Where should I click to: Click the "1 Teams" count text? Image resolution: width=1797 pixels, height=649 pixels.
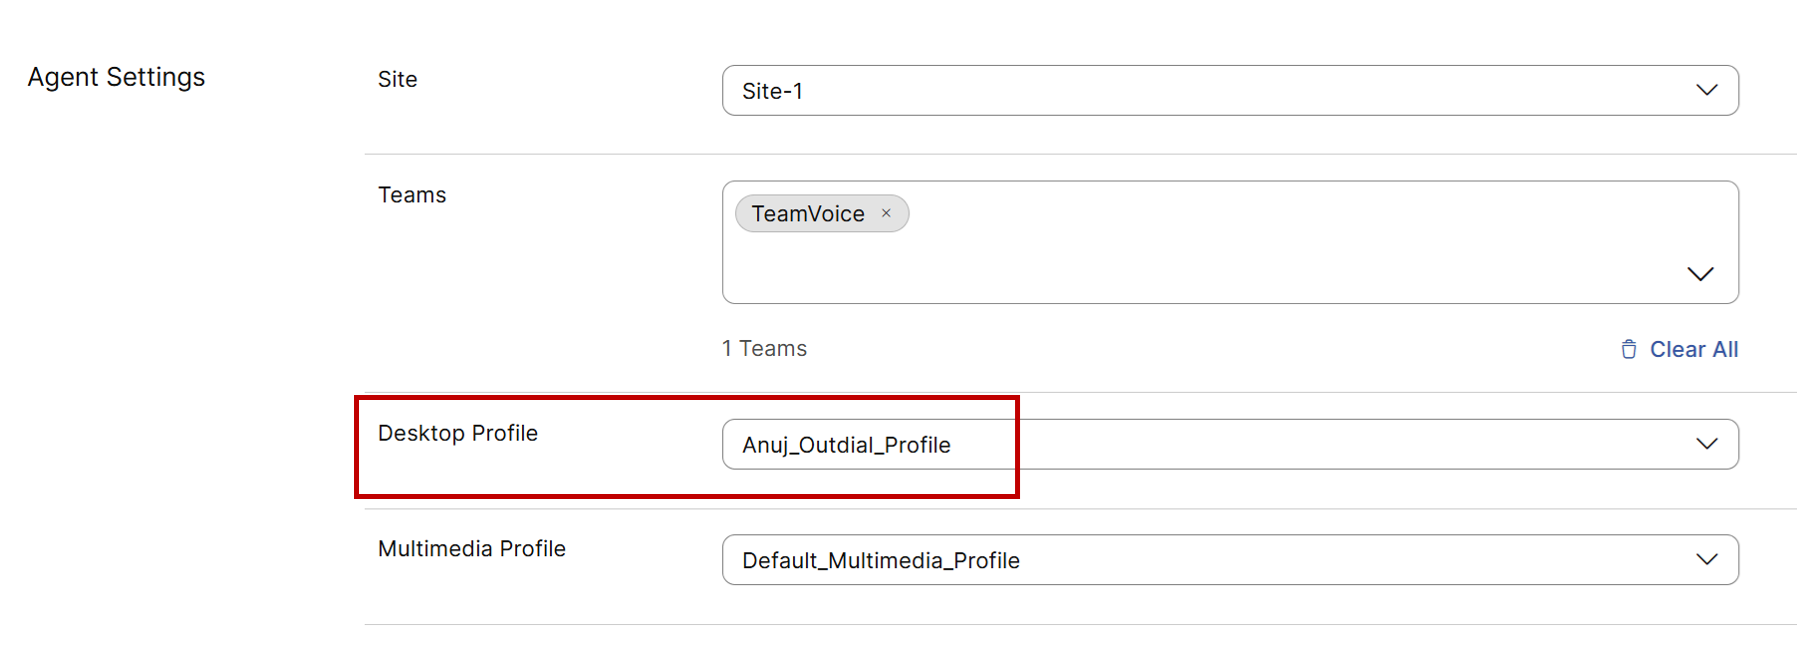(764, 348)
